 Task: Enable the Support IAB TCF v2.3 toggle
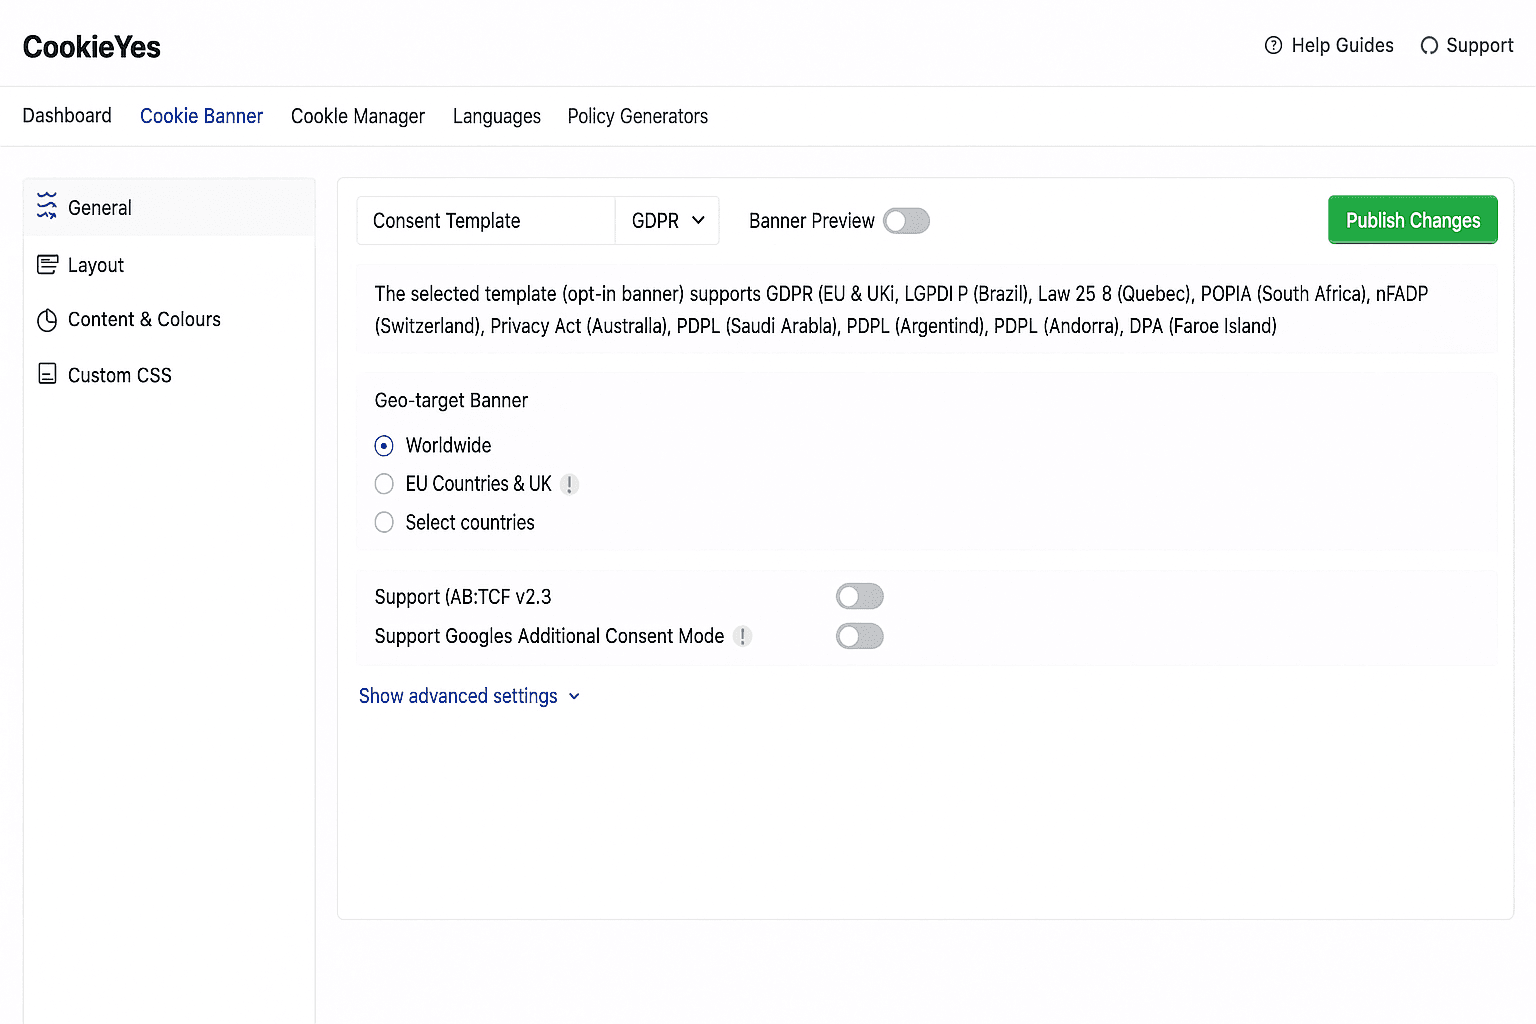pos(859,597)
